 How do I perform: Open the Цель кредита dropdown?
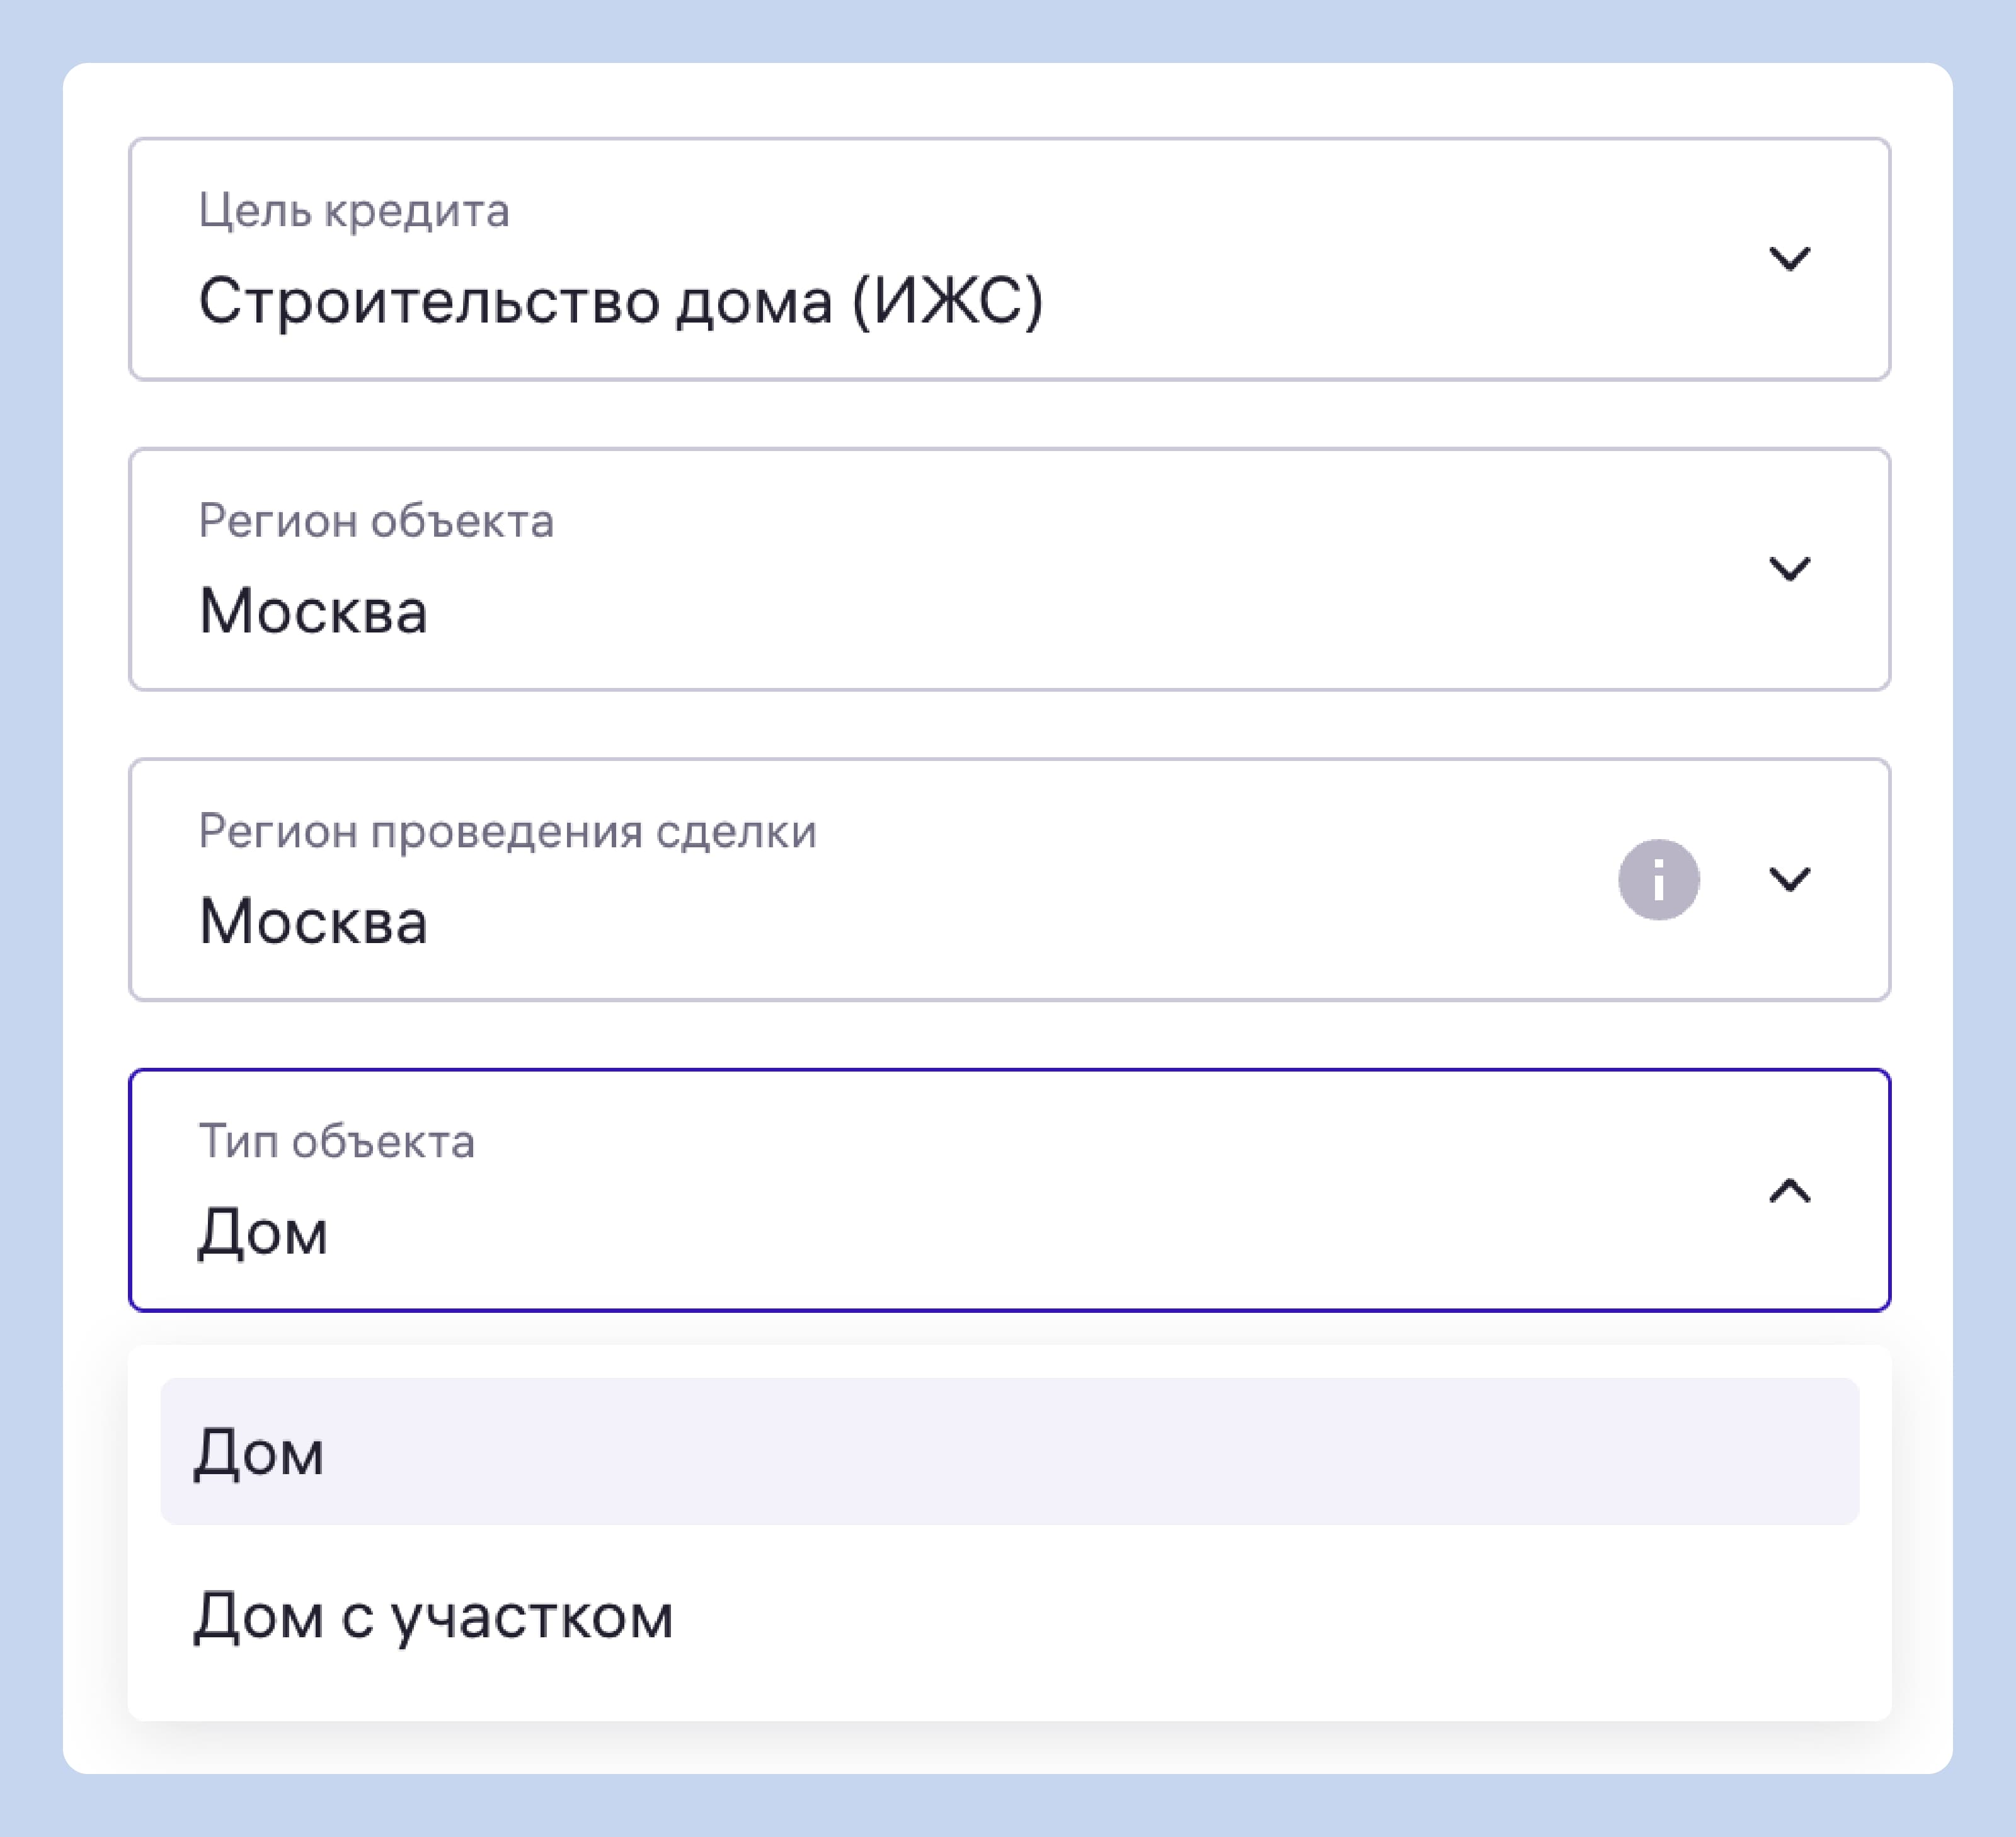pyautogui.click(x=1009, y=259)
